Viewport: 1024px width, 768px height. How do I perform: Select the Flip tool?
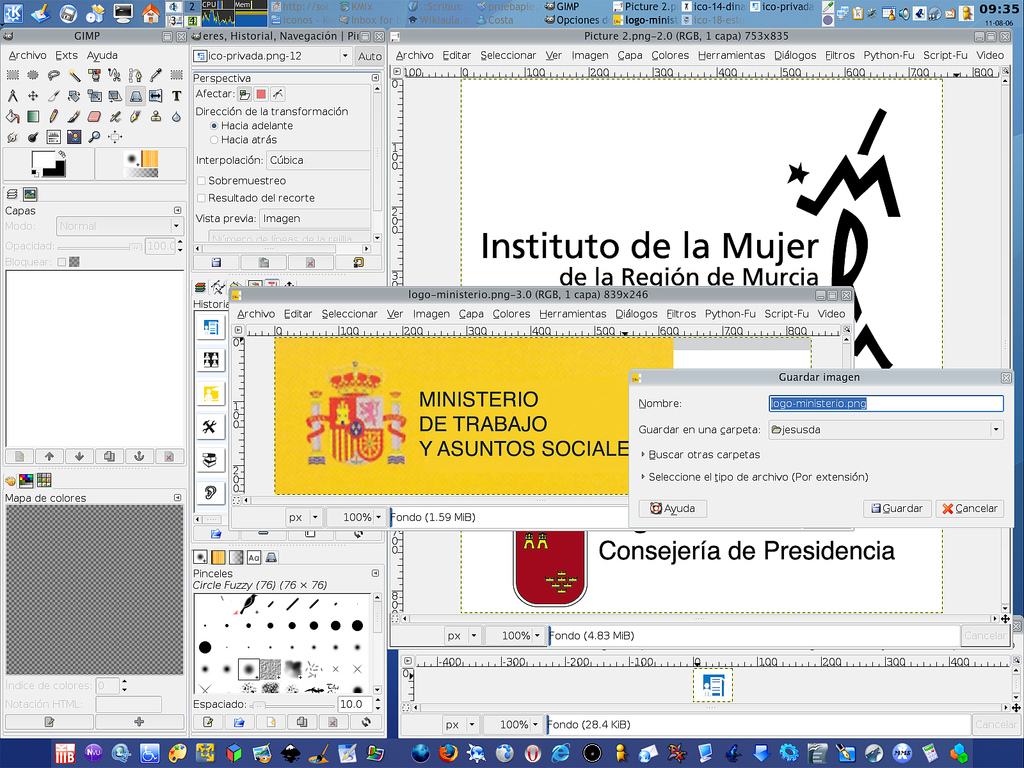tap(155, 97)
